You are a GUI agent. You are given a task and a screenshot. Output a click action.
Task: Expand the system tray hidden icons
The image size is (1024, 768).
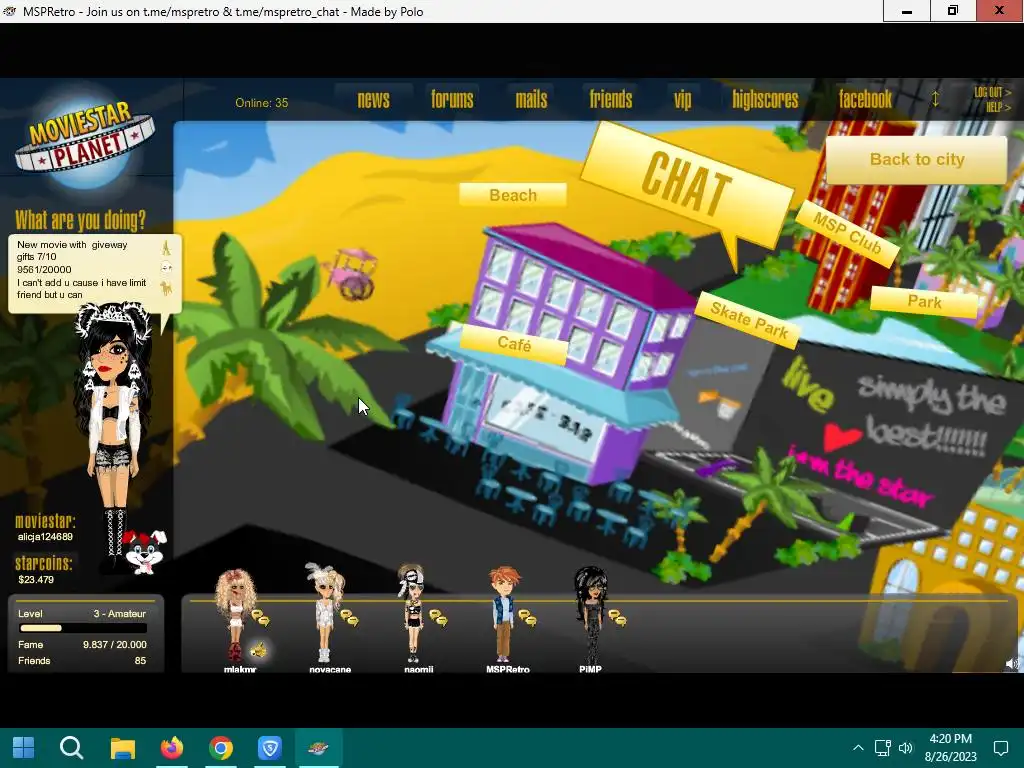pos(858,748)
